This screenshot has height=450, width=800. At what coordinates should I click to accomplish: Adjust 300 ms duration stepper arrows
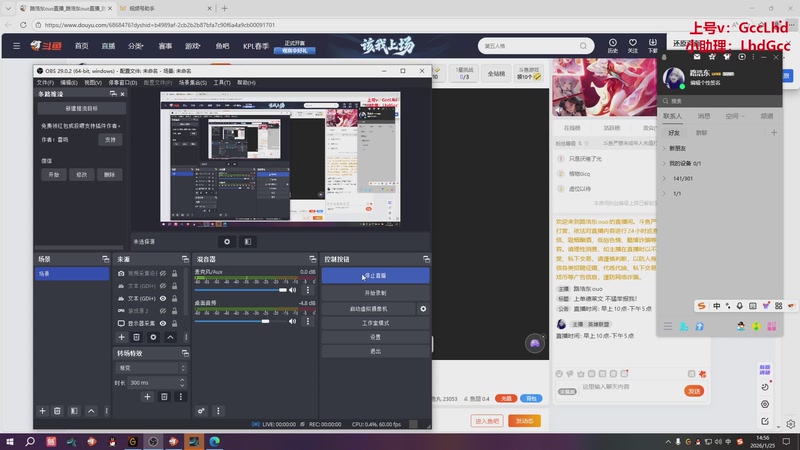click(x=182, y=382)
